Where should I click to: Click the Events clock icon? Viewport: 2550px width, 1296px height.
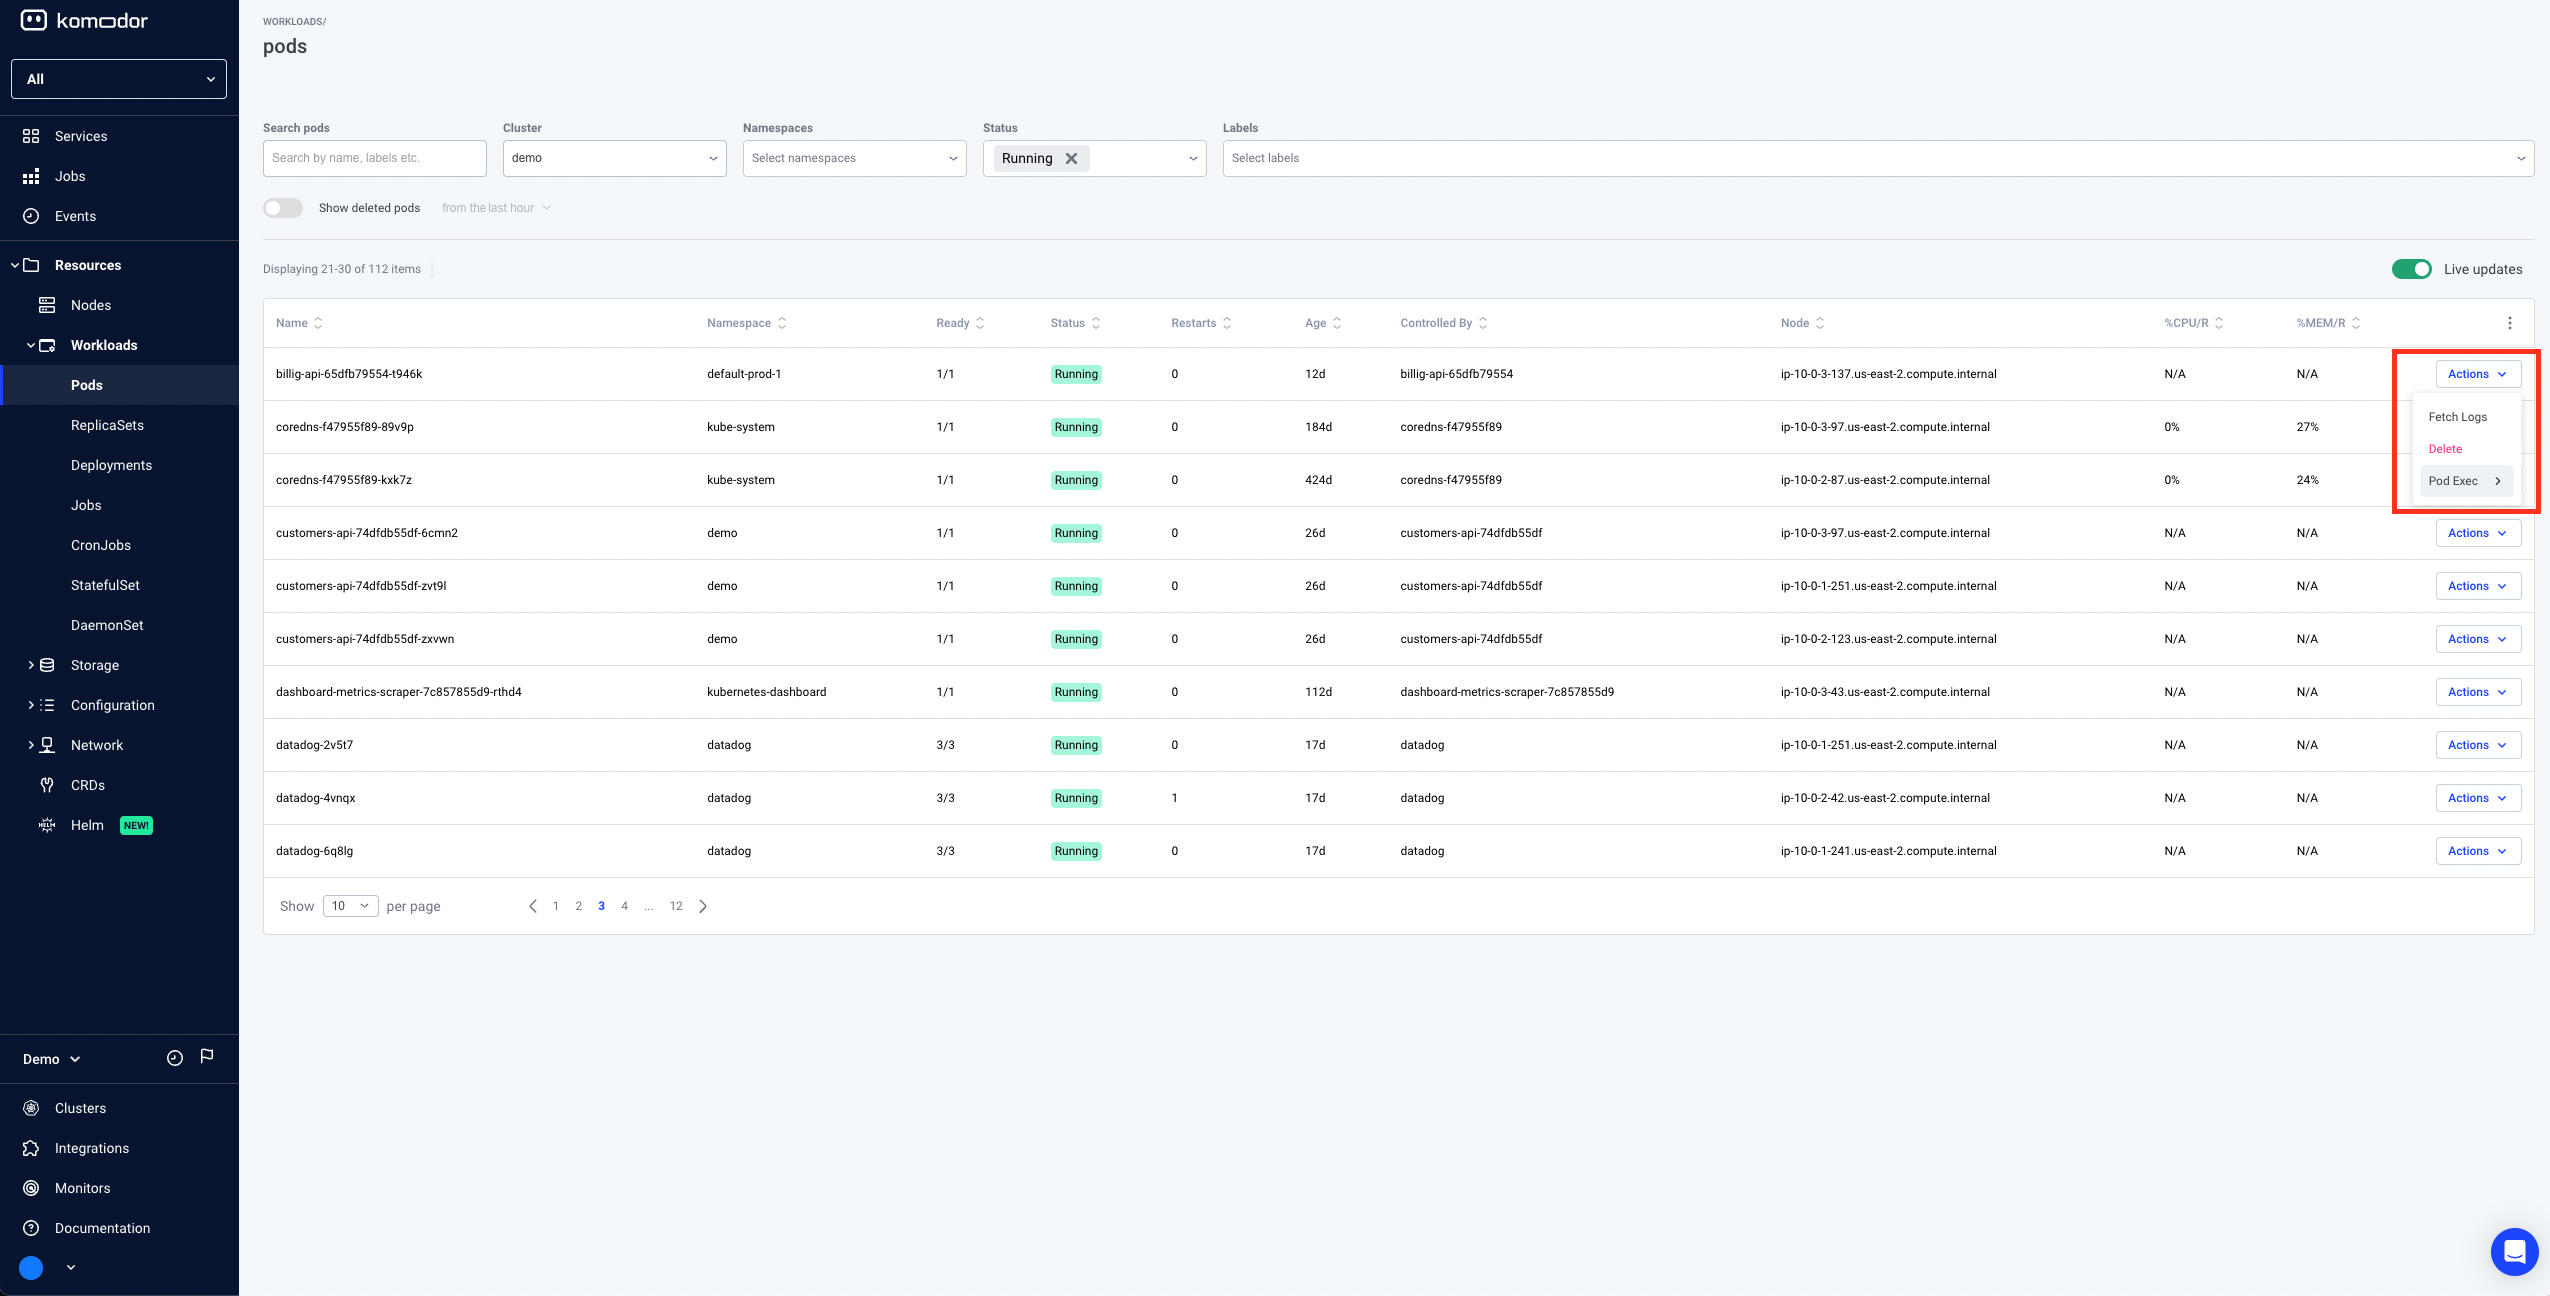(x=31, y=216)
